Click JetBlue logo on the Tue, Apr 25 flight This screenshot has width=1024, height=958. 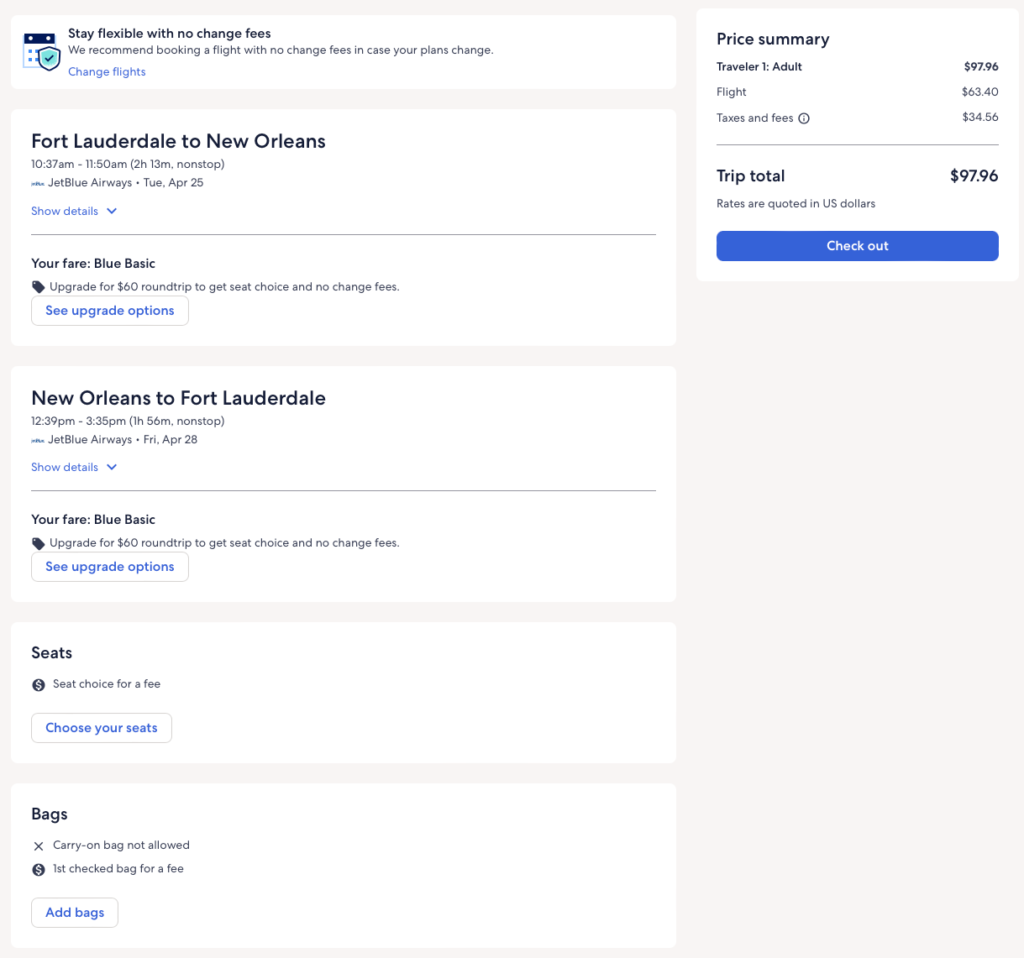(x=38, y=184)
